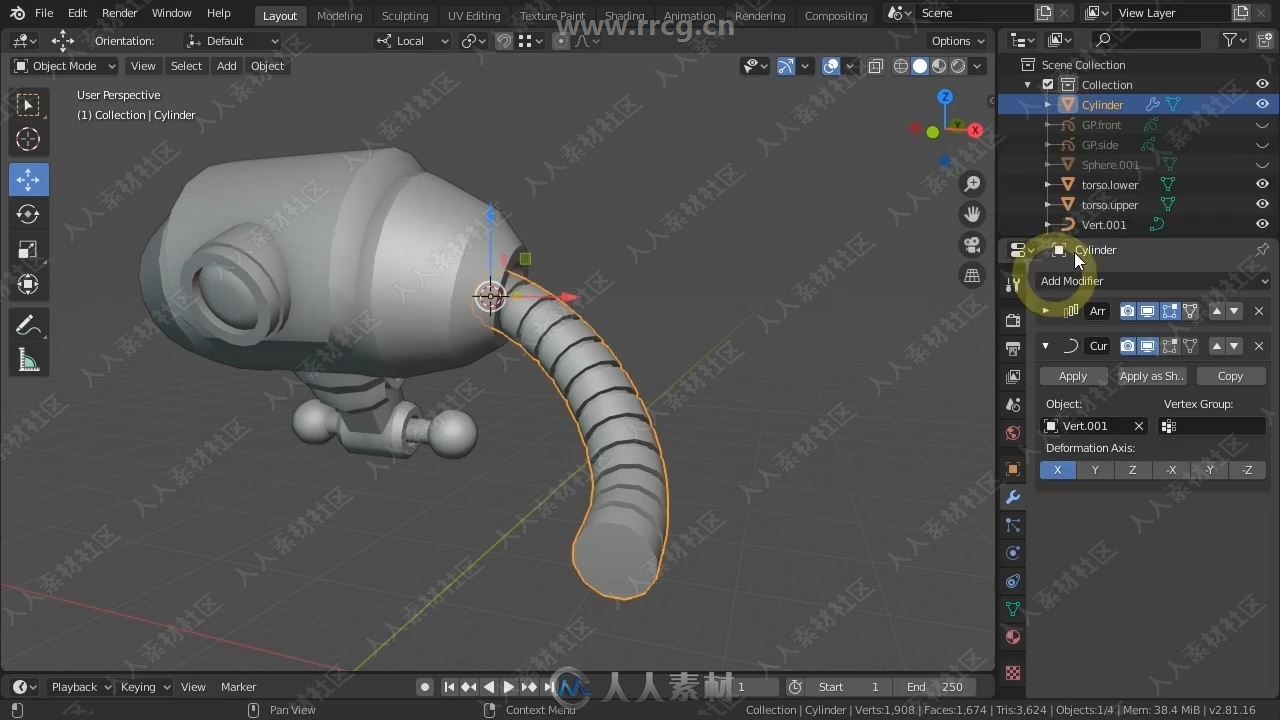Click the viewport pan hand icon
1280x720 pixels.
pos(972,214)
